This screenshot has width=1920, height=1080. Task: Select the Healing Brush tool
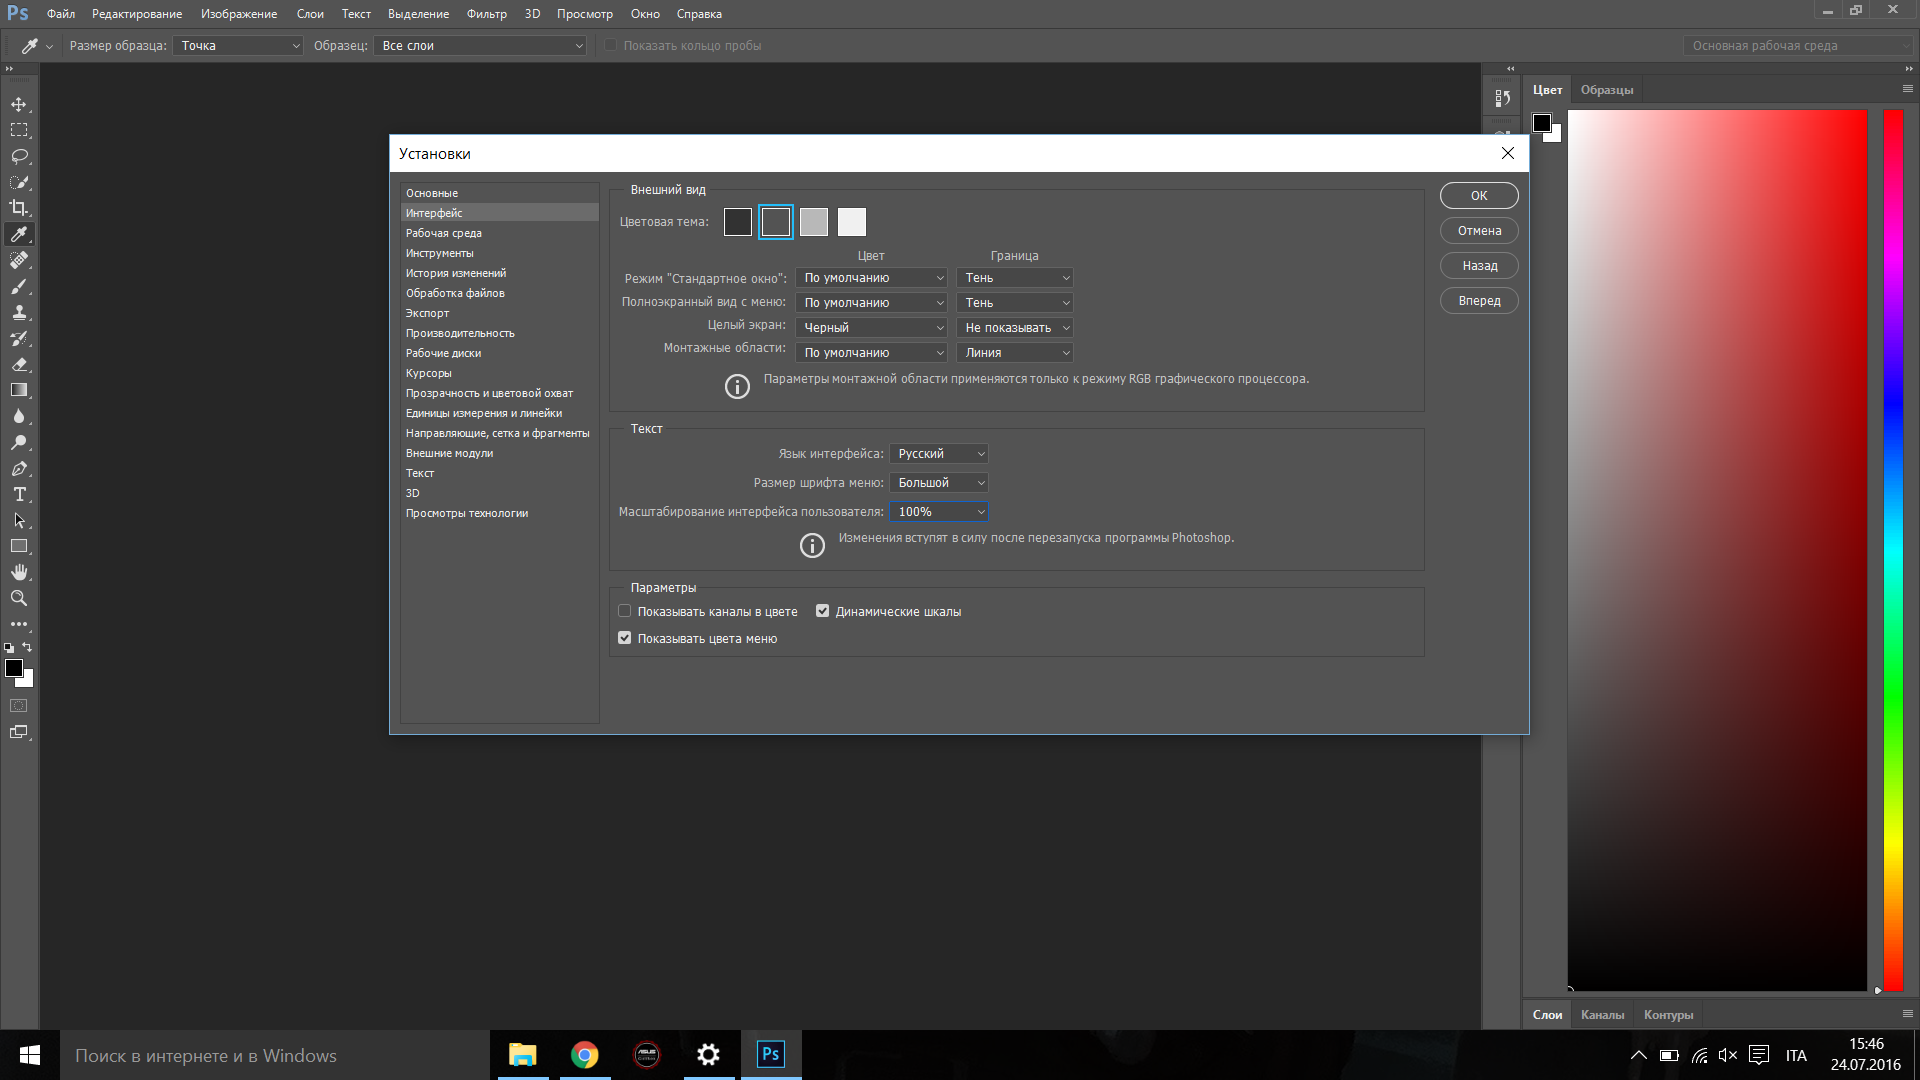pos(19,260)
